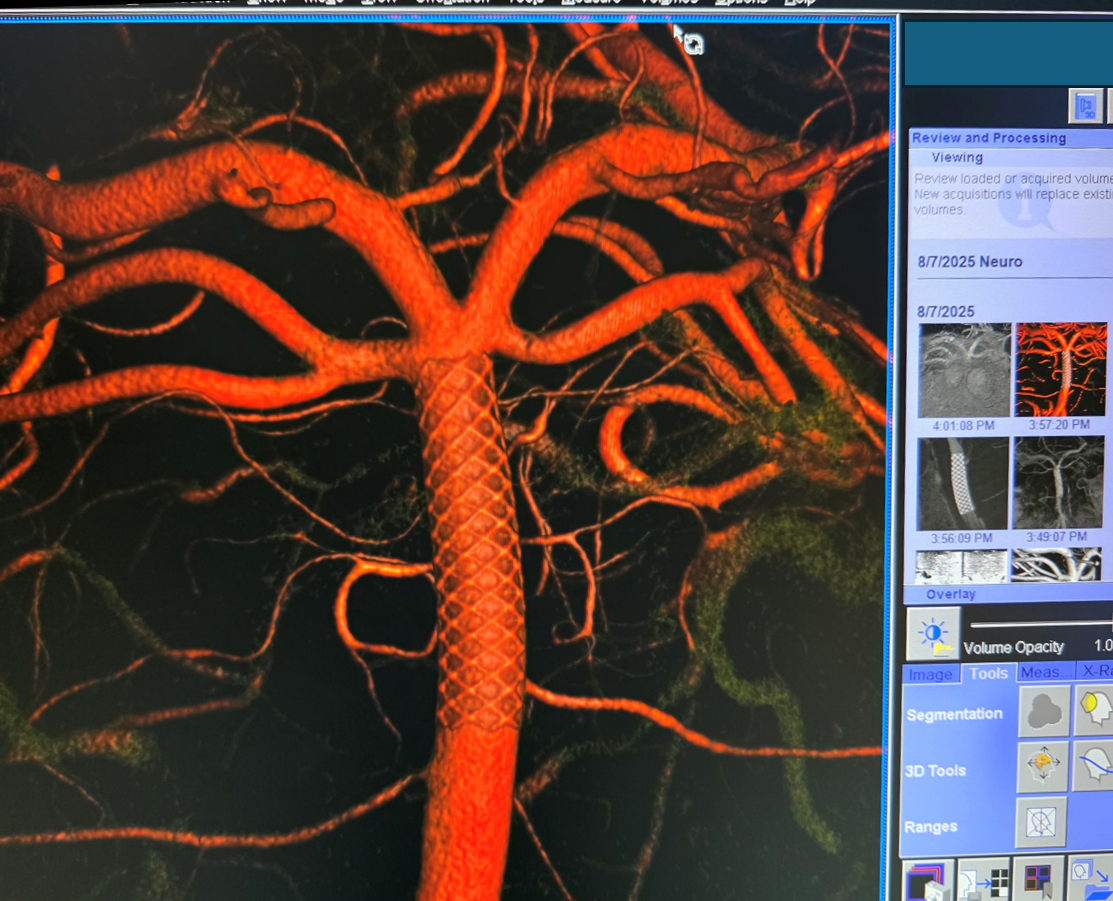This screenshot has height=901, width=1113.
Task: Choose the 3D Tools head with arrows icon
Action: click(x=1044, y=767)
